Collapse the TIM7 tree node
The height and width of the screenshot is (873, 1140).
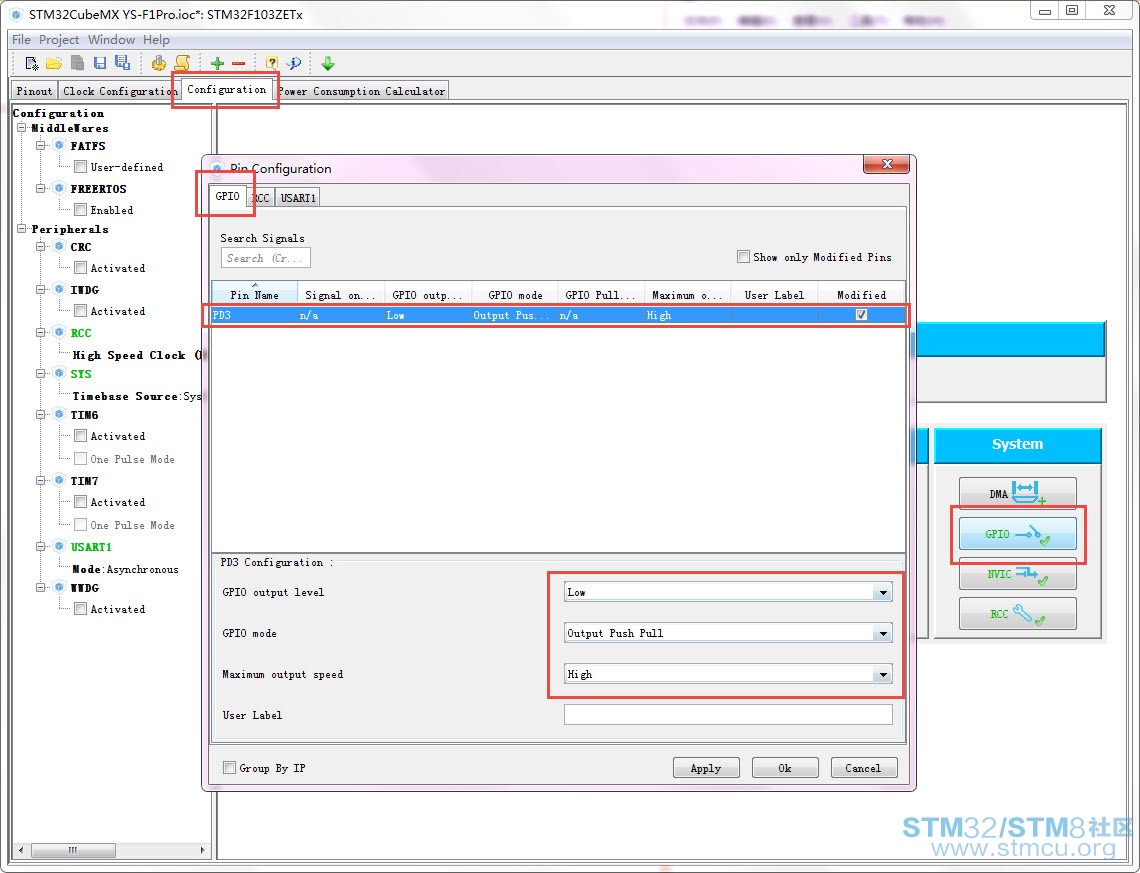41,481
